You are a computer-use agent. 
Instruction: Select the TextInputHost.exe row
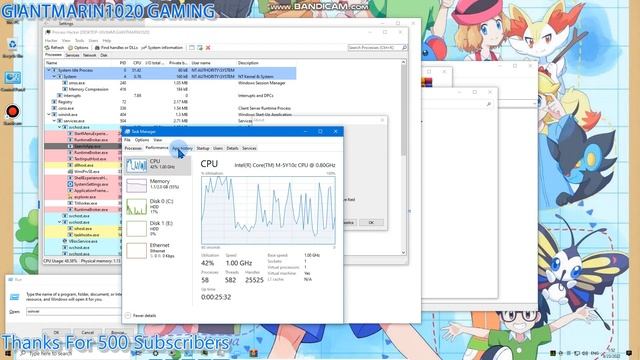pos(83,159)
